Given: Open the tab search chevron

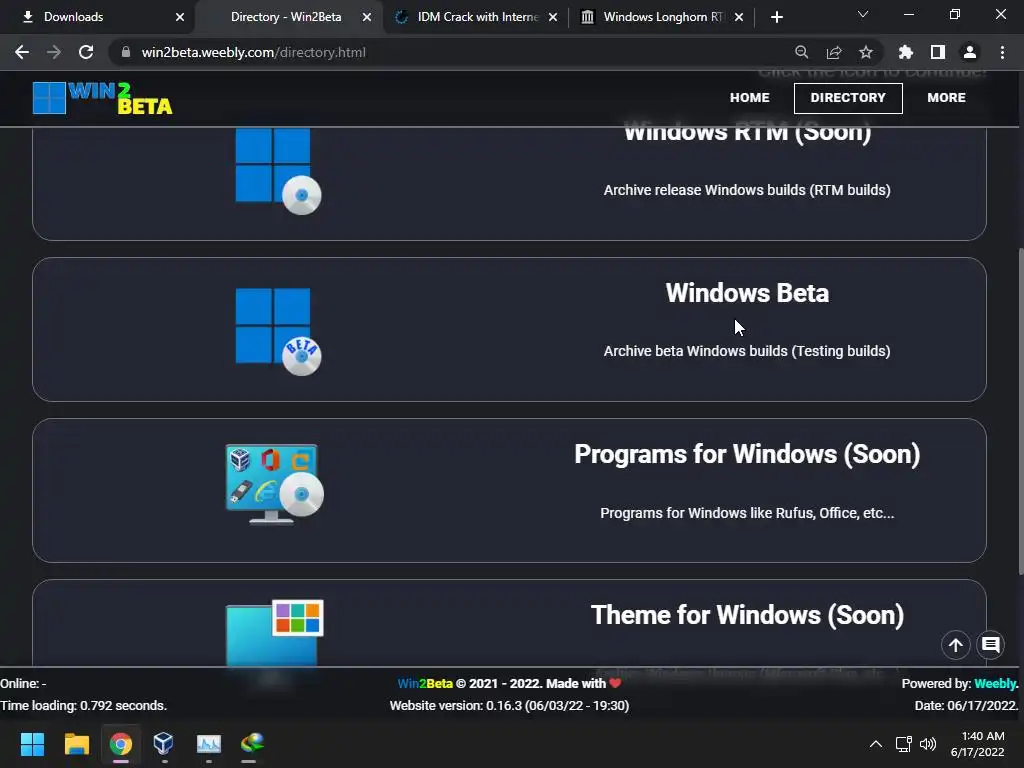Looking at the screenshot, I should coord(863,14).
